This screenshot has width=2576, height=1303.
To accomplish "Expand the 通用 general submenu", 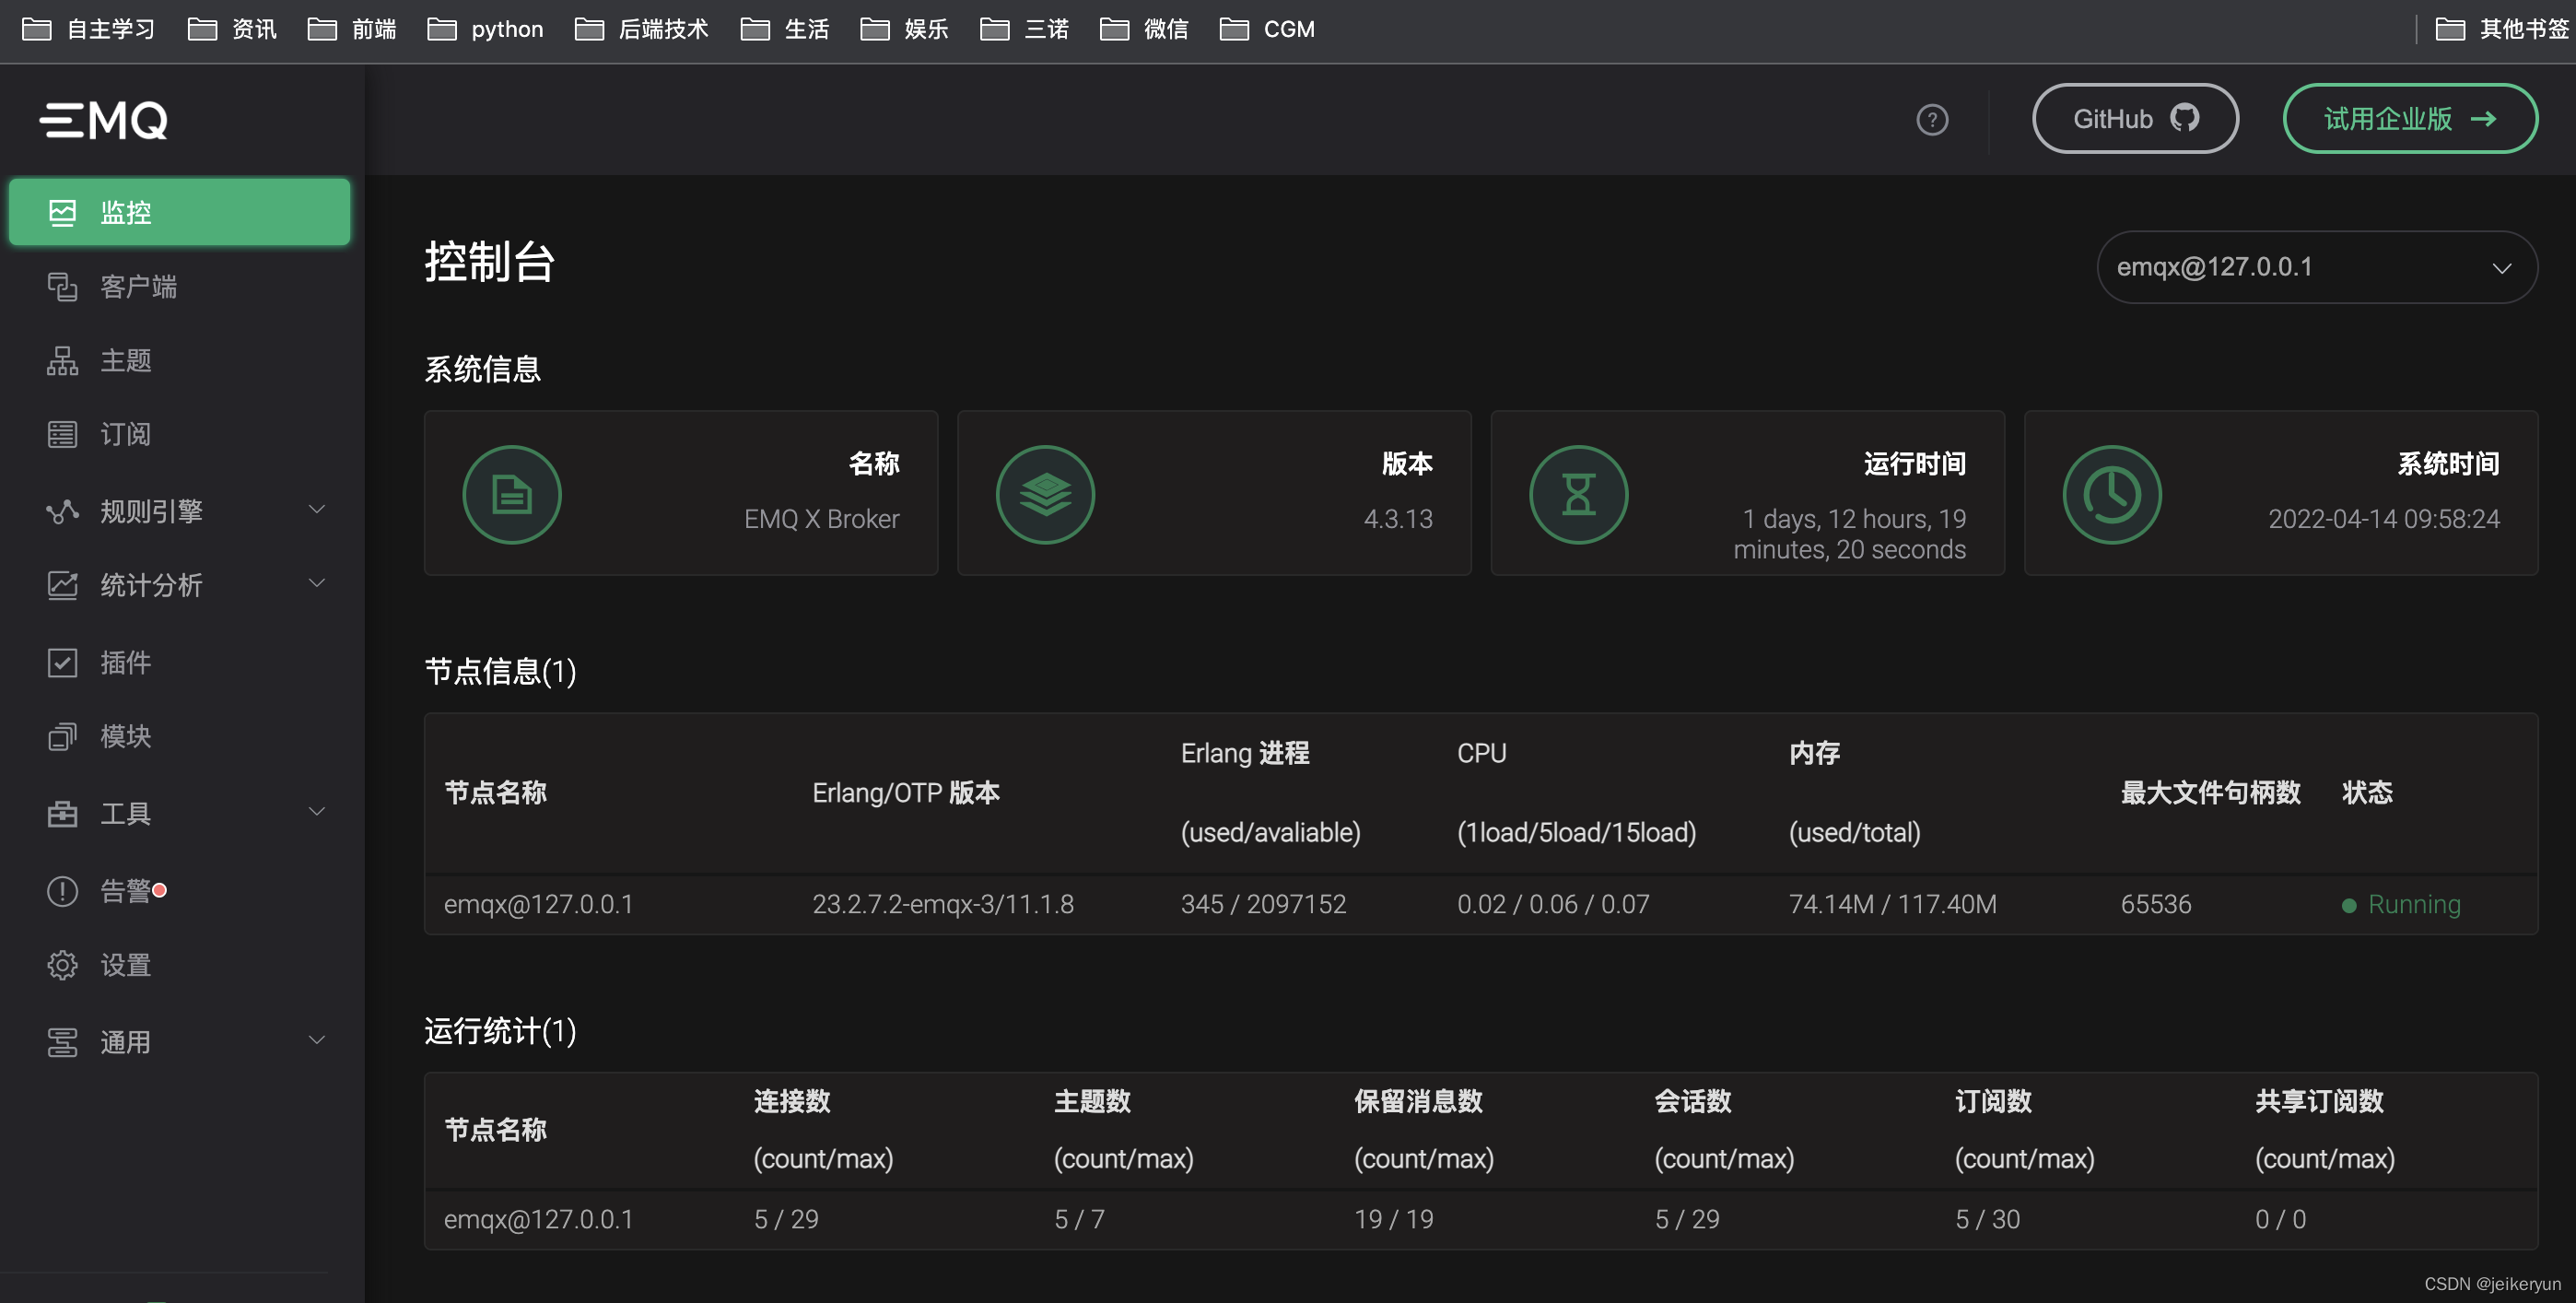I will pos(180,1041).
